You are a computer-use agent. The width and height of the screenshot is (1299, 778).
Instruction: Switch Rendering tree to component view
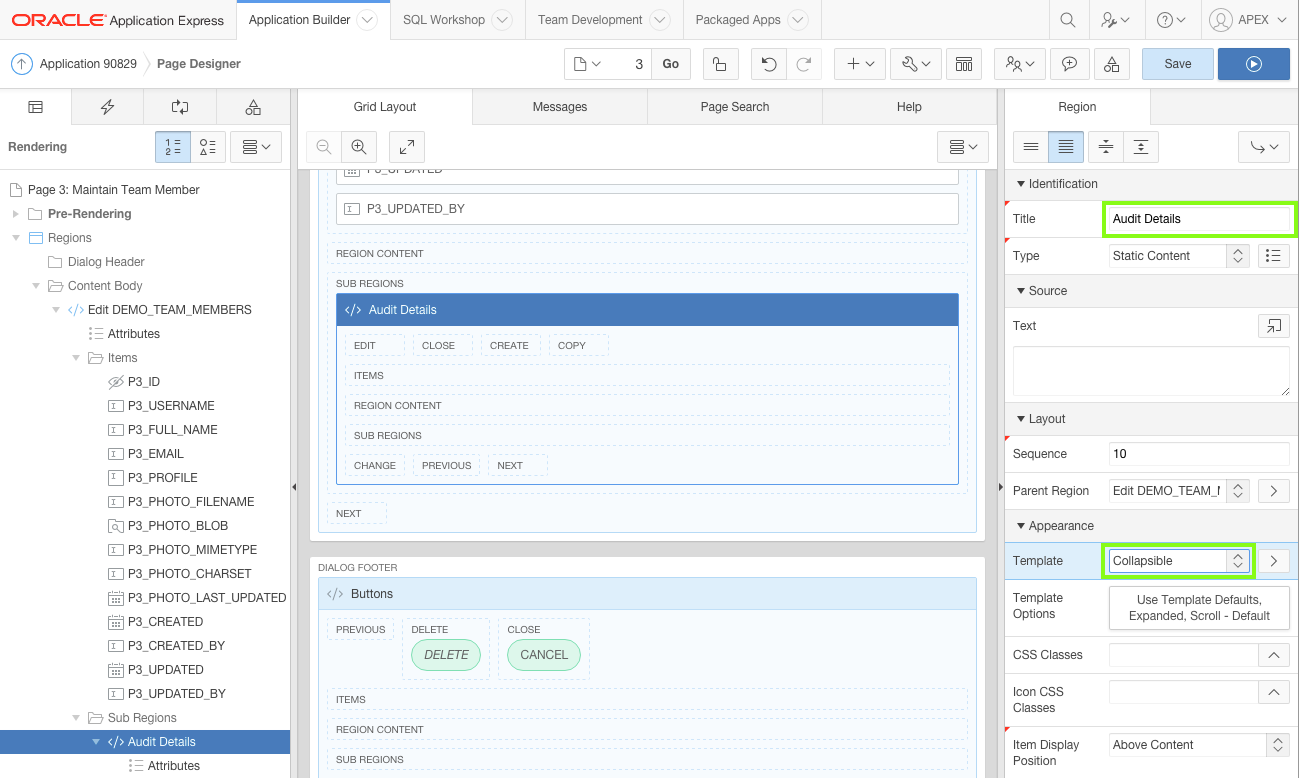(207, 146)
